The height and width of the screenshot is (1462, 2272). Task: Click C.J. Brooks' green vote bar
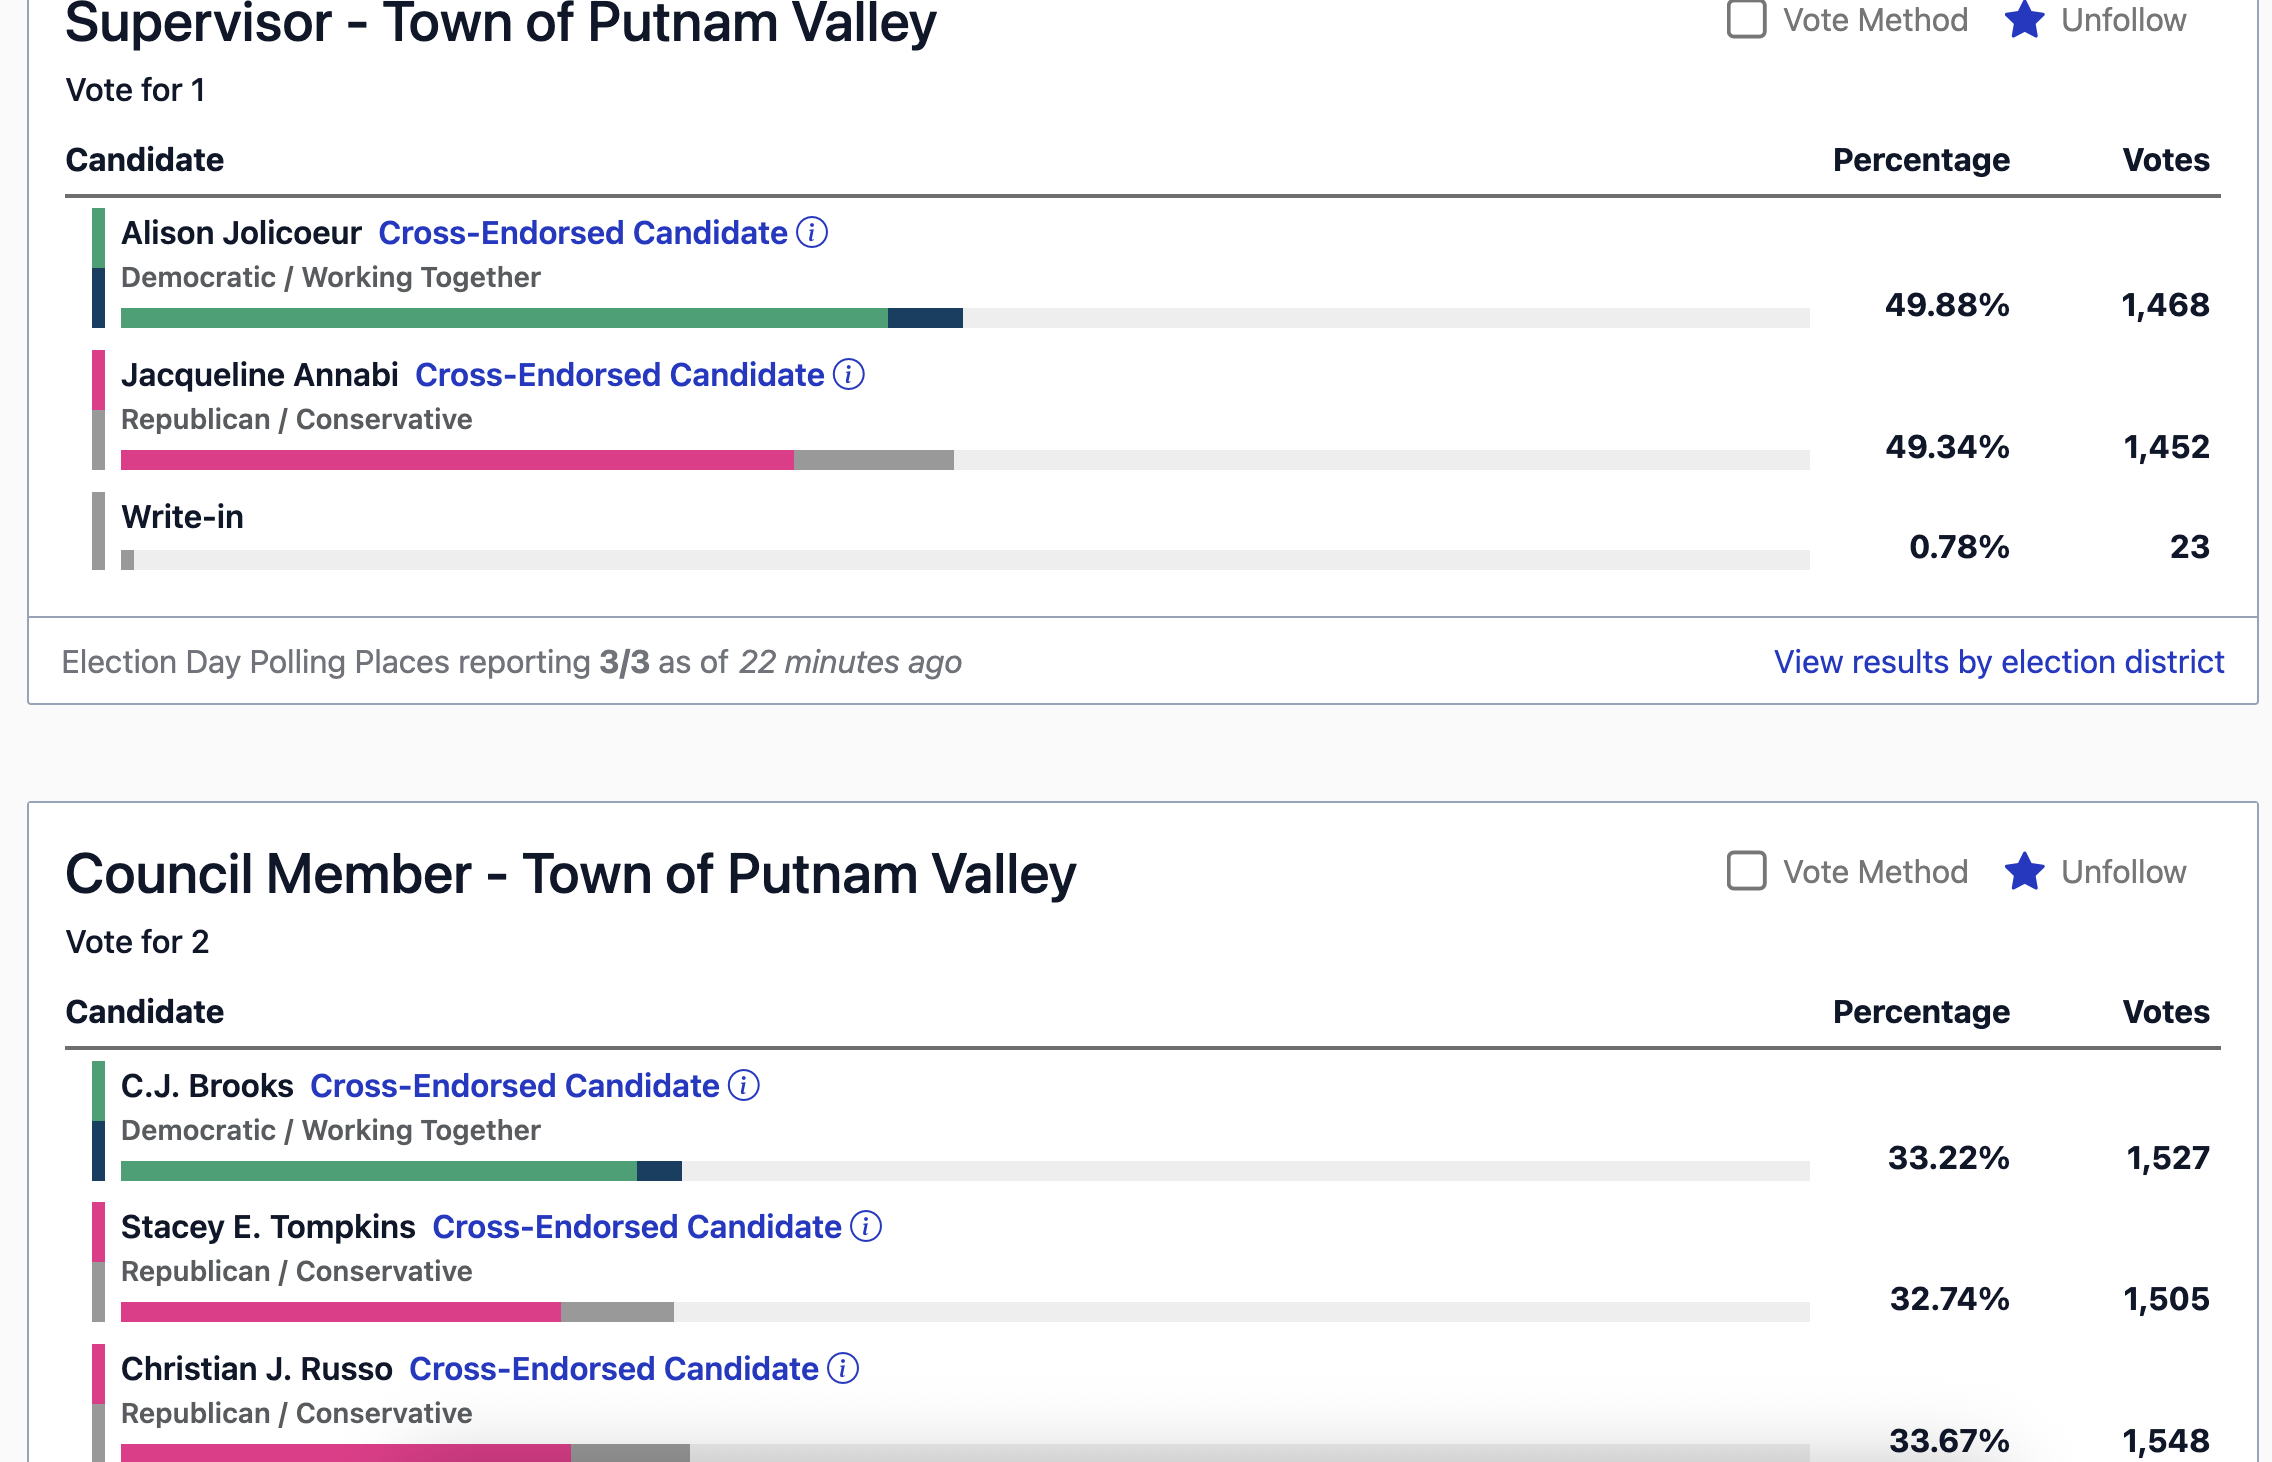[x=378, y=1171]
